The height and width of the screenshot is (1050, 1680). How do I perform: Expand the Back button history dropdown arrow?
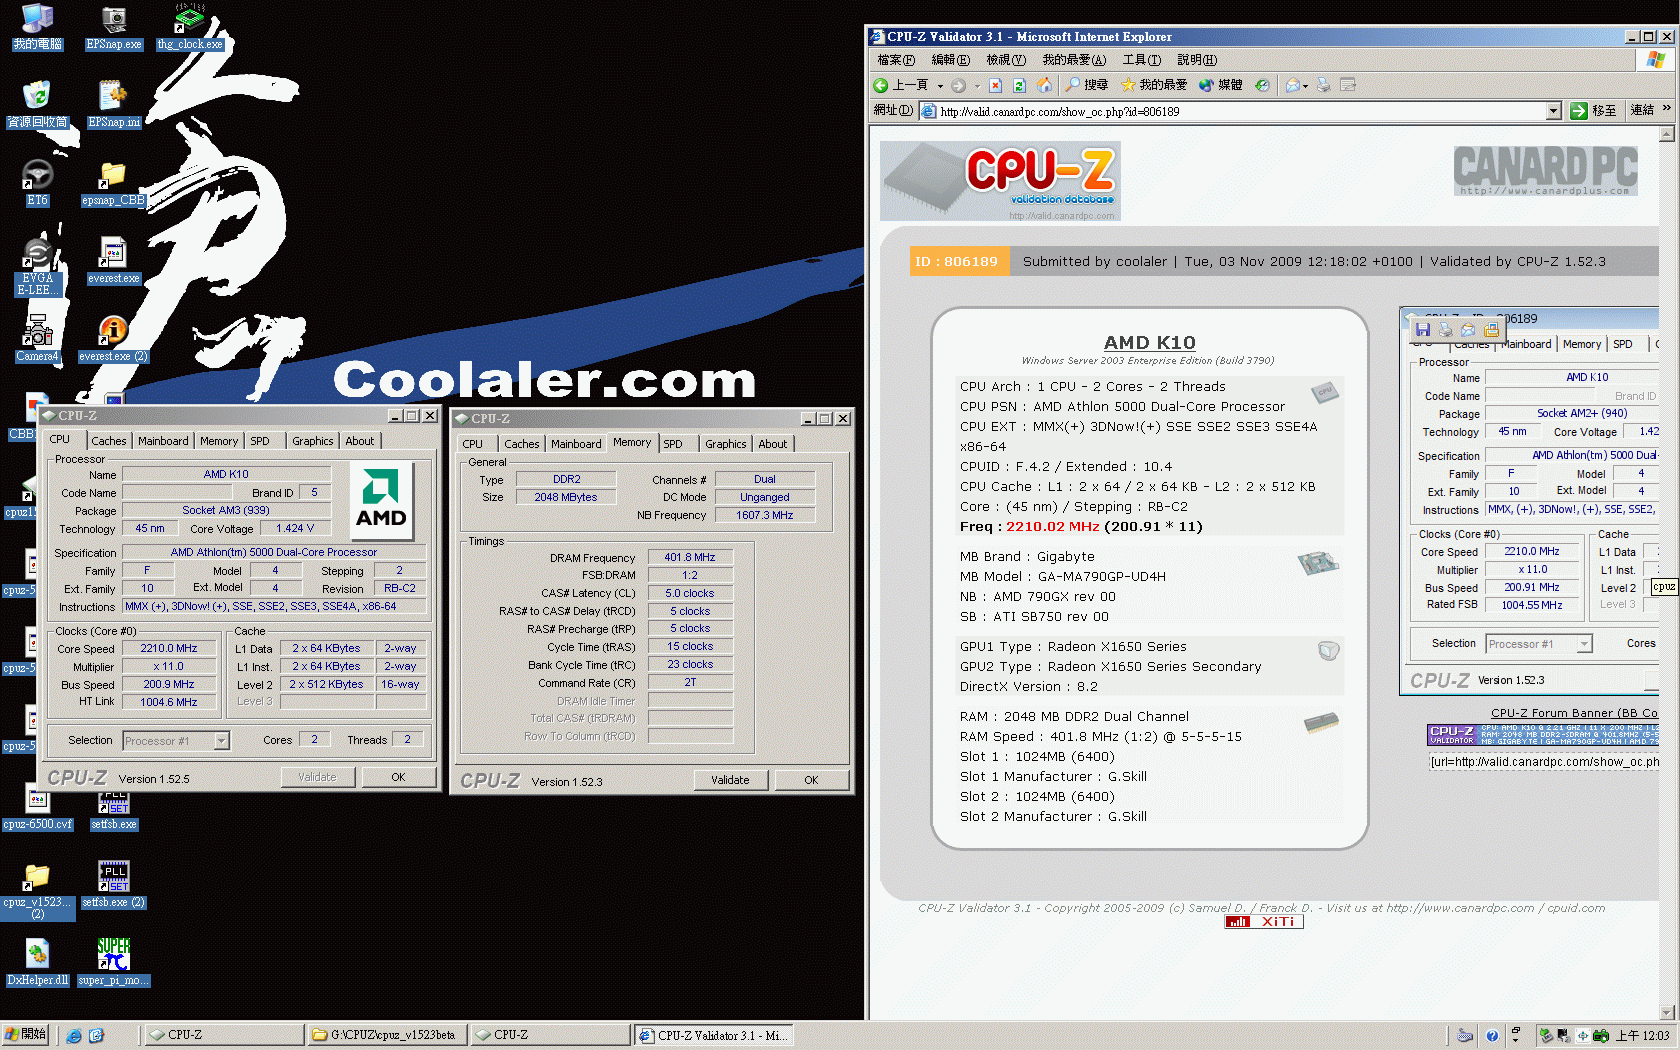pyautogui.click(x=940, y=86)
